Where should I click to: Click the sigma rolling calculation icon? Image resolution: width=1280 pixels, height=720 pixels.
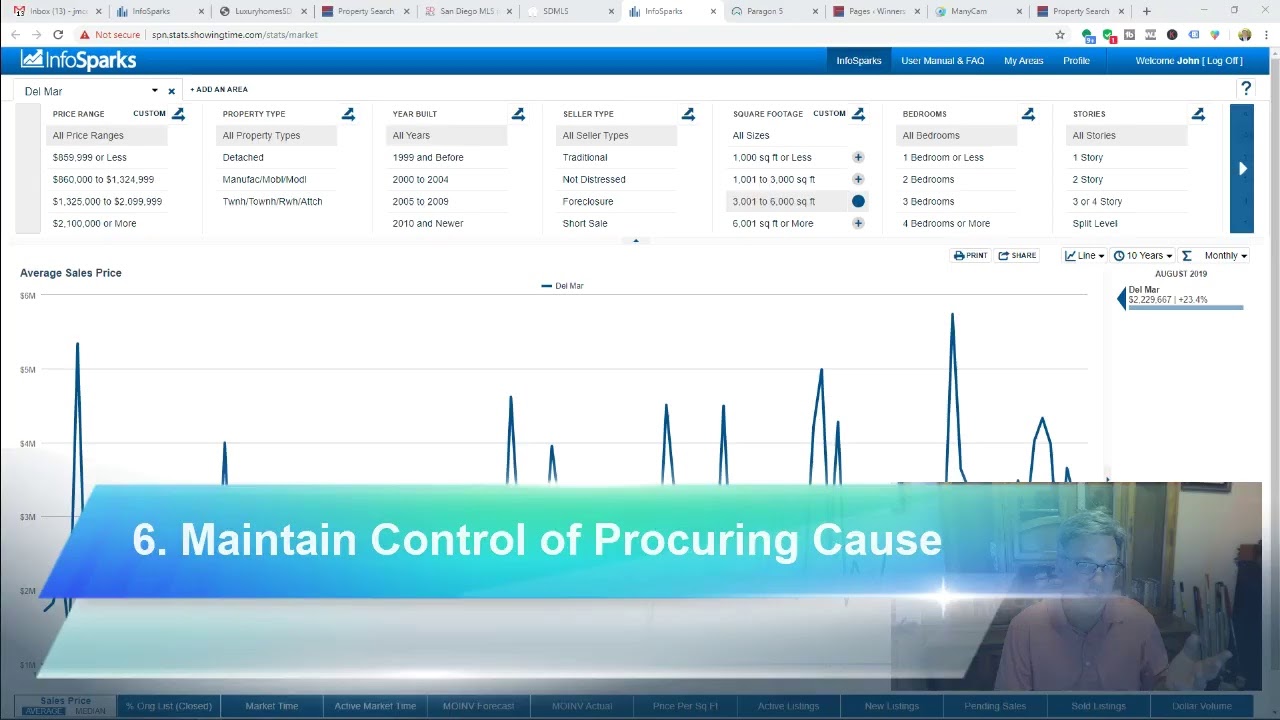(1187, 255)
